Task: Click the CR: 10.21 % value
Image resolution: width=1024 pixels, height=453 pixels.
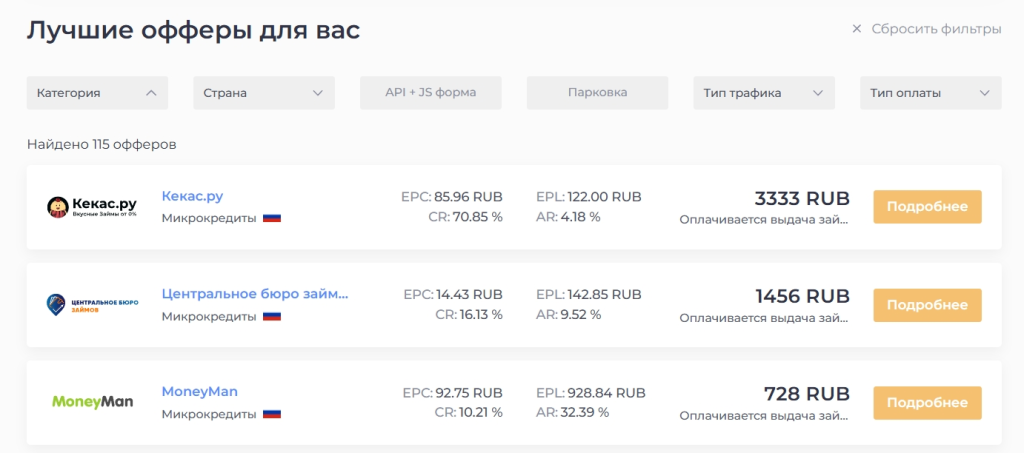Action: click(468, 413)
